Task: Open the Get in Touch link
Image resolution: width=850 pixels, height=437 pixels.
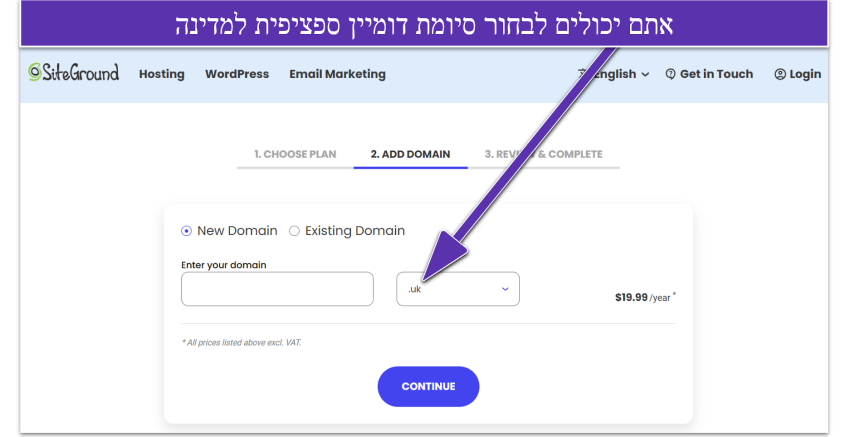Action: (x=709, y=74)
